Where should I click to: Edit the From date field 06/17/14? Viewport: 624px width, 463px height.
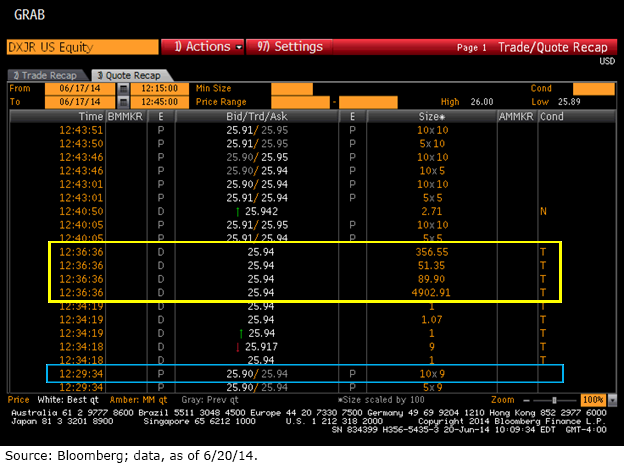click(x=80, y=88)
